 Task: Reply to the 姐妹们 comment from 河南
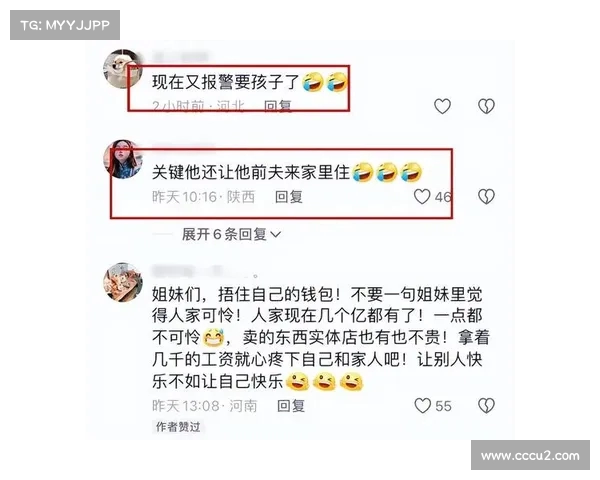291,406
